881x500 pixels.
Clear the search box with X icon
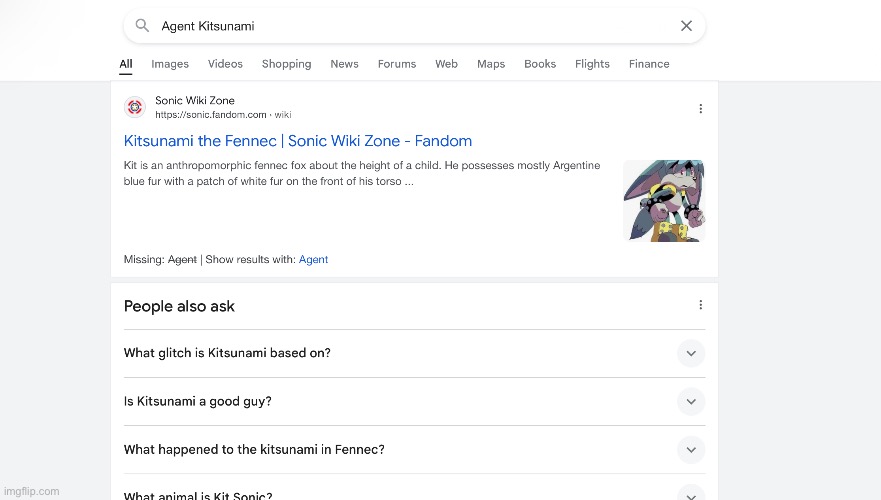click(686, 26)
